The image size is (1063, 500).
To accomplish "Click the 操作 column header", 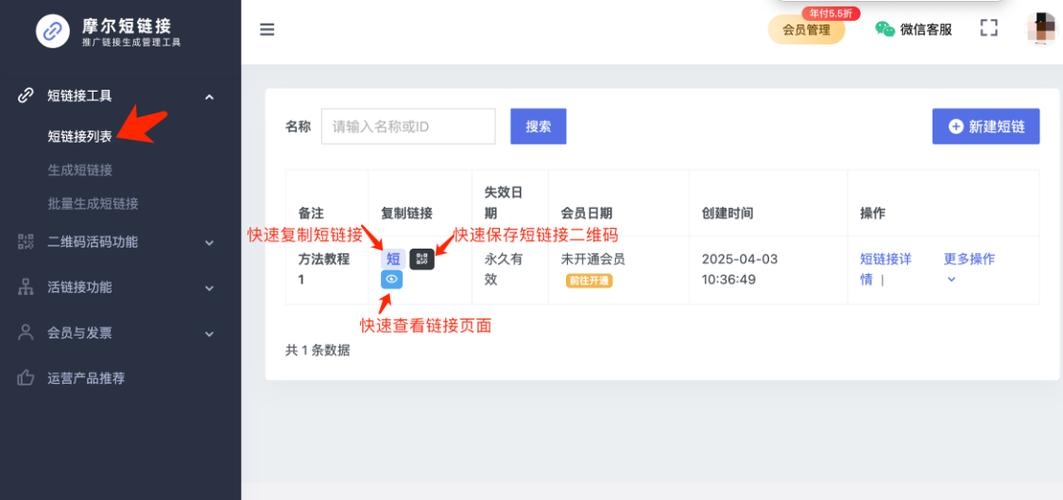I will [x=873, y=213].
